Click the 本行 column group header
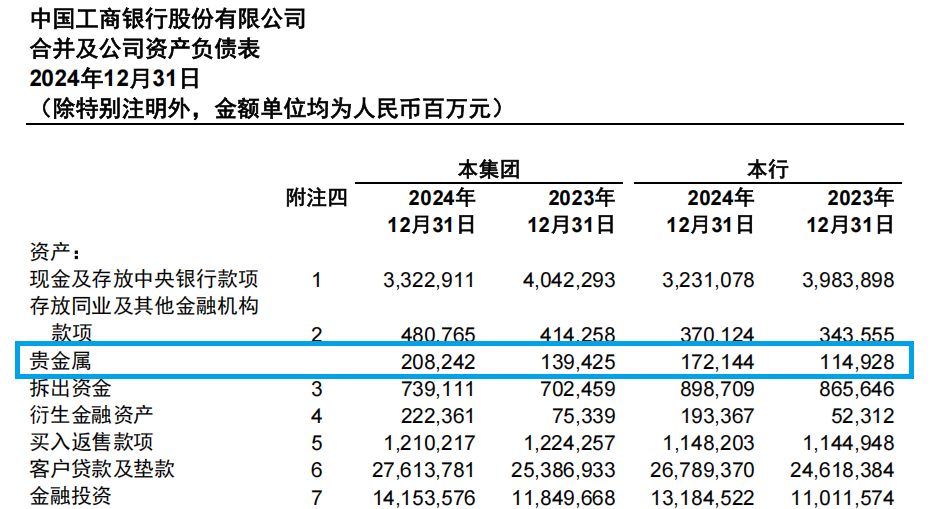Viewport: 938px width, 509px height. point(768,169)
